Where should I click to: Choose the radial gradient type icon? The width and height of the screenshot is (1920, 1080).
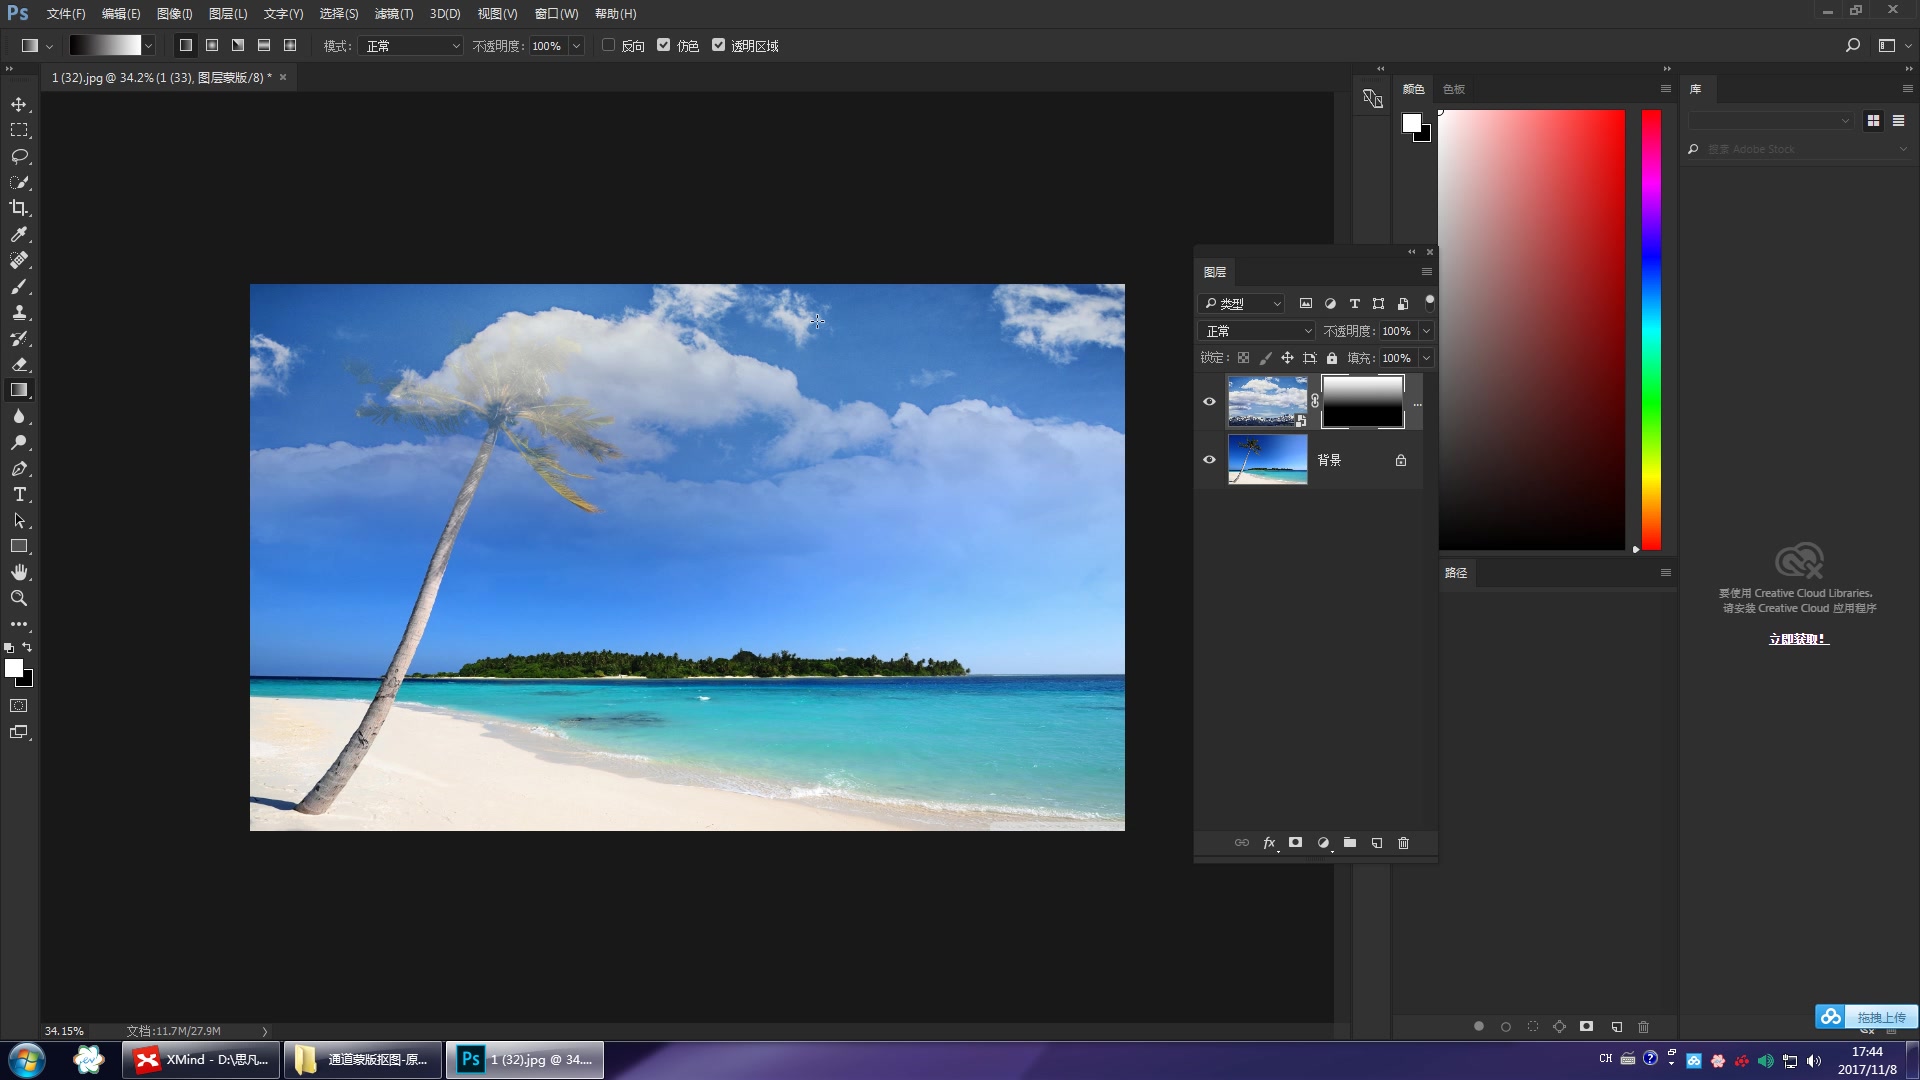tap(212, 45)
